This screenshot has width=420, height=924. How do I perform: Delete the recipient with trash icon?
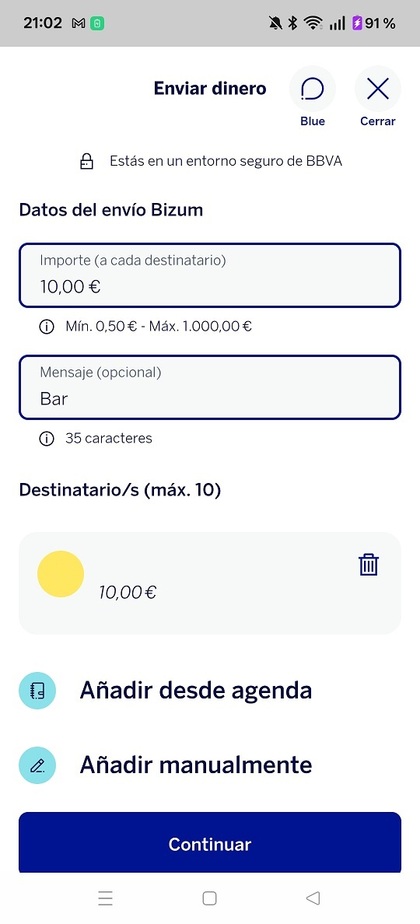point(369,565)
